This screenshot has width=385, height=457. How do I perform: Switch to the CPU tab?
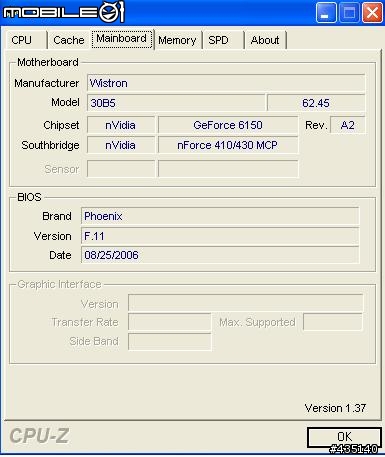coord(26,40)
